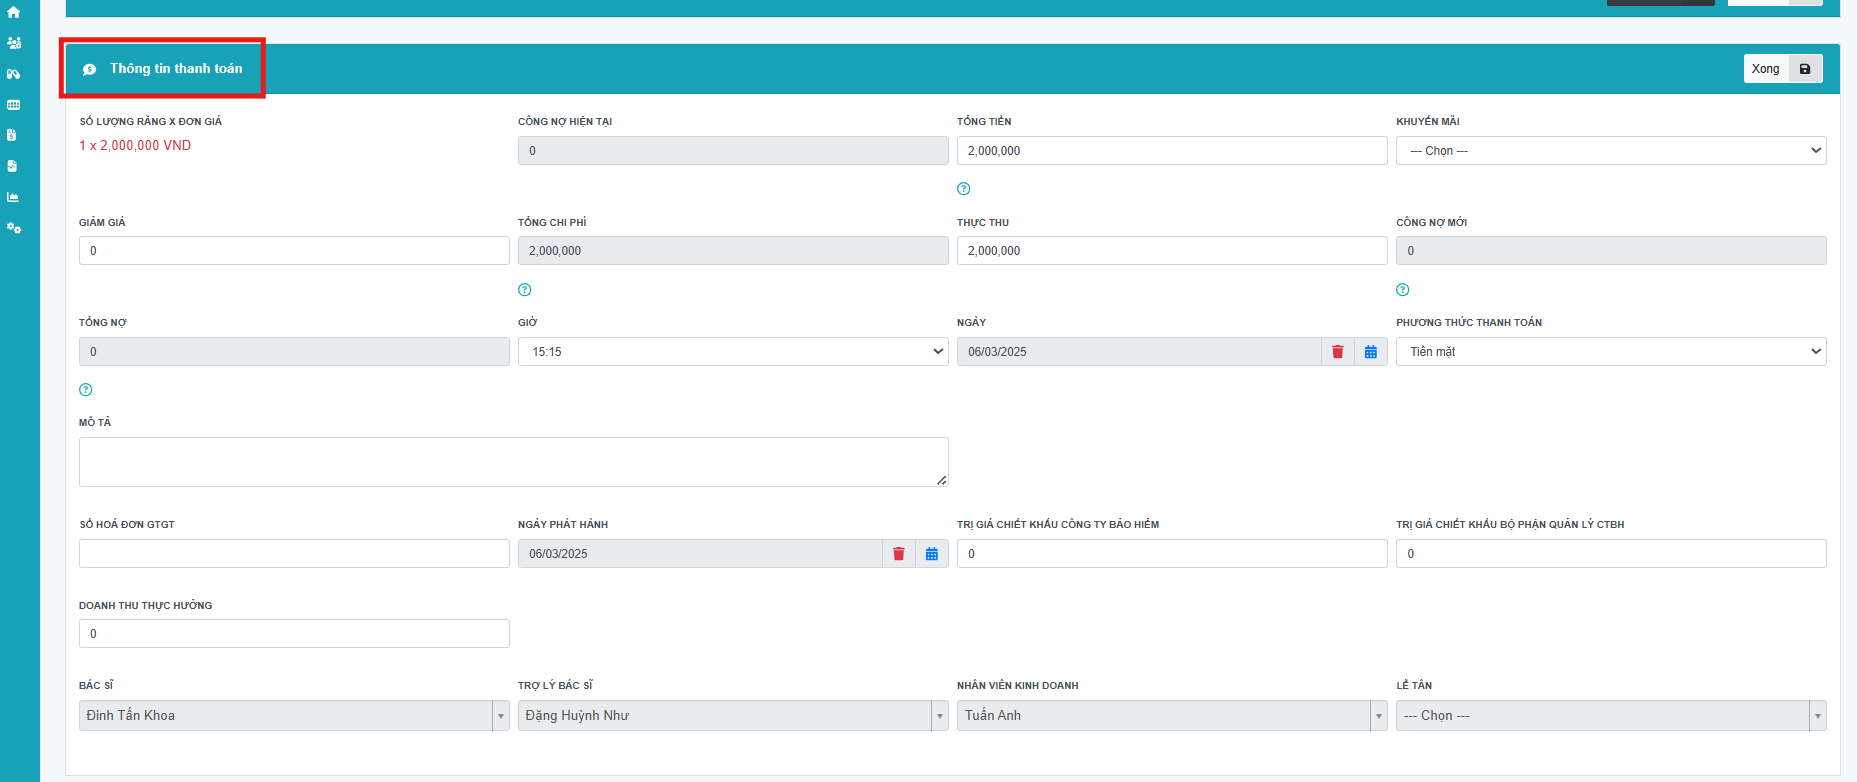
Task: Expand the Lễ tân selector
Action: pos(1610,716)
